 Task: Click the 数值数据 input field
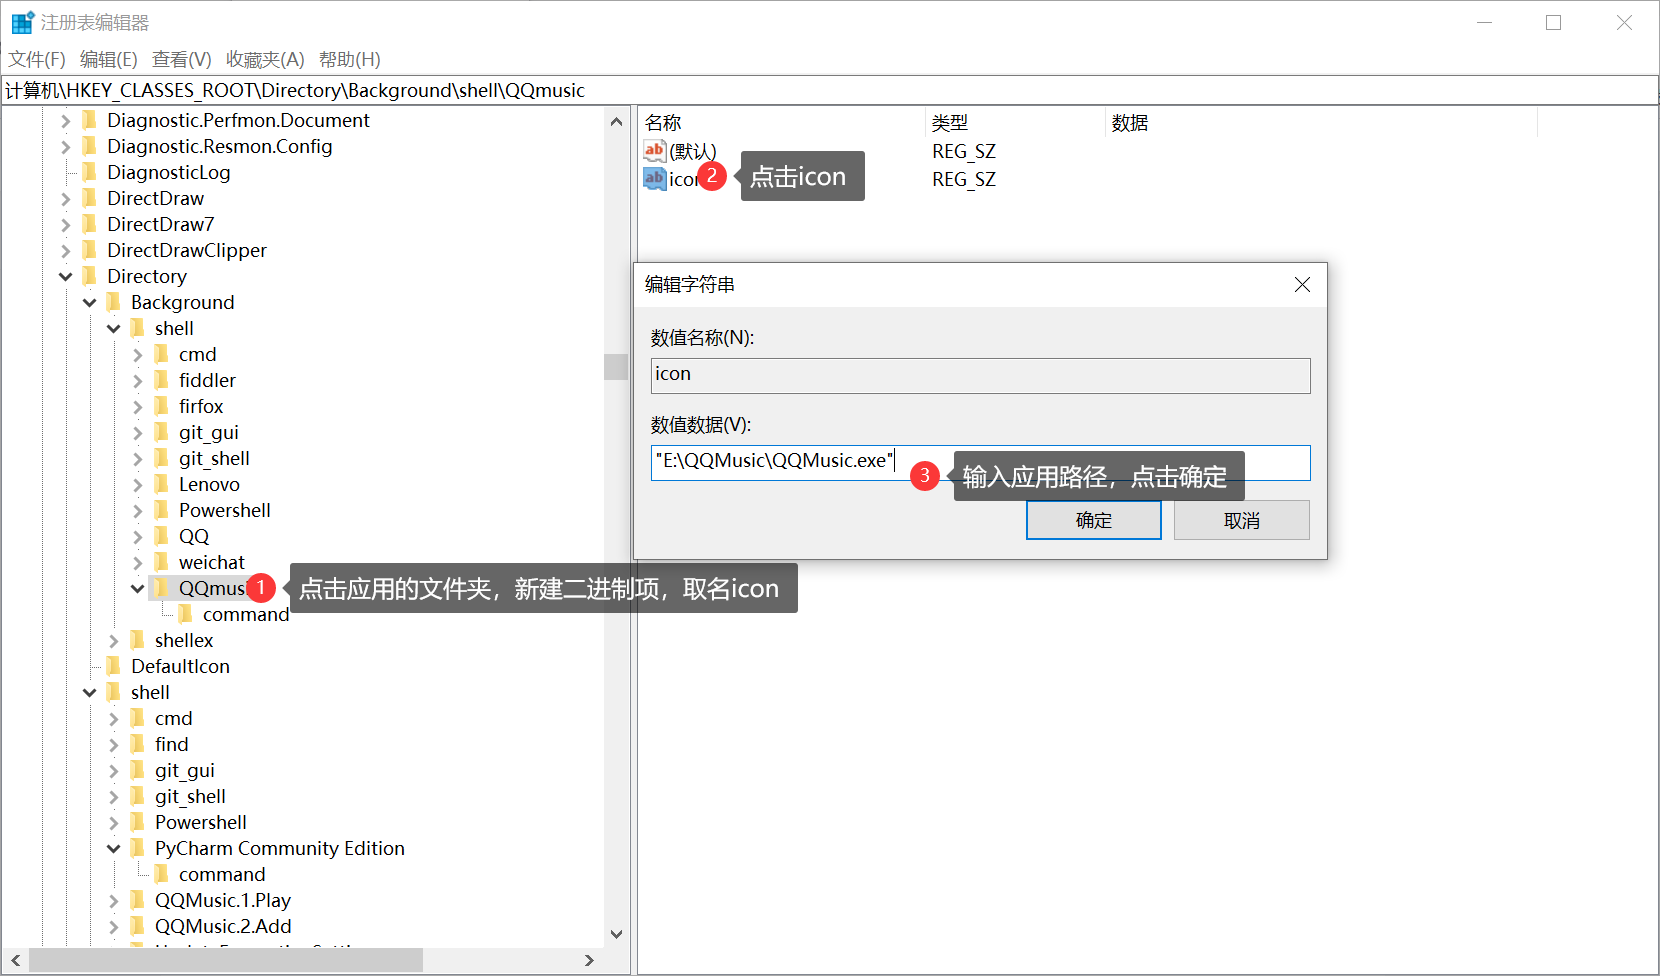980,462
